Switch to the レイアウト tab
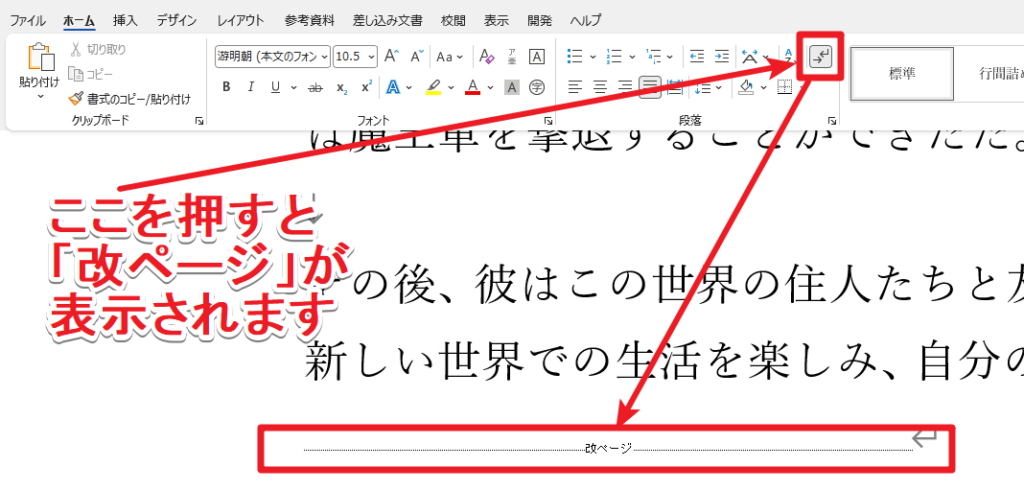 [241, 20]
